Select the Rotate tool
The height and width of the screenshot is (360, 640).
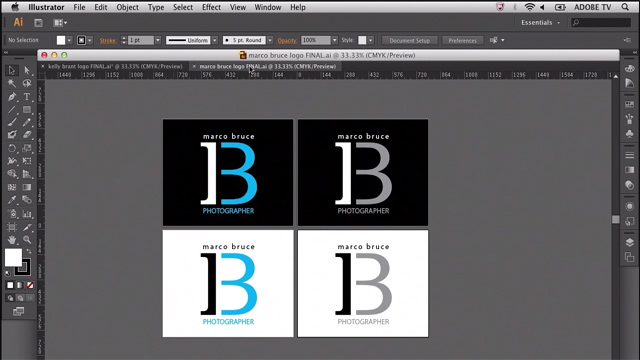12,148
